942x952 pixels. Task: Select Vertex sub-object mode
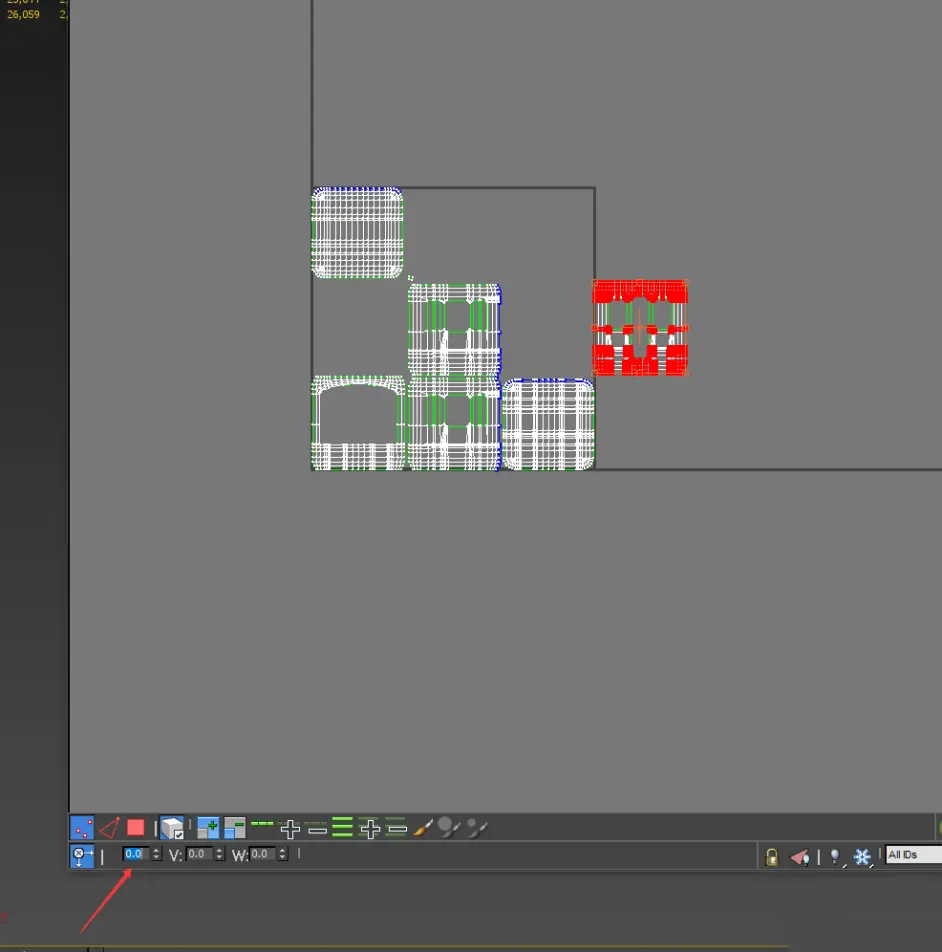coord(82,828)
